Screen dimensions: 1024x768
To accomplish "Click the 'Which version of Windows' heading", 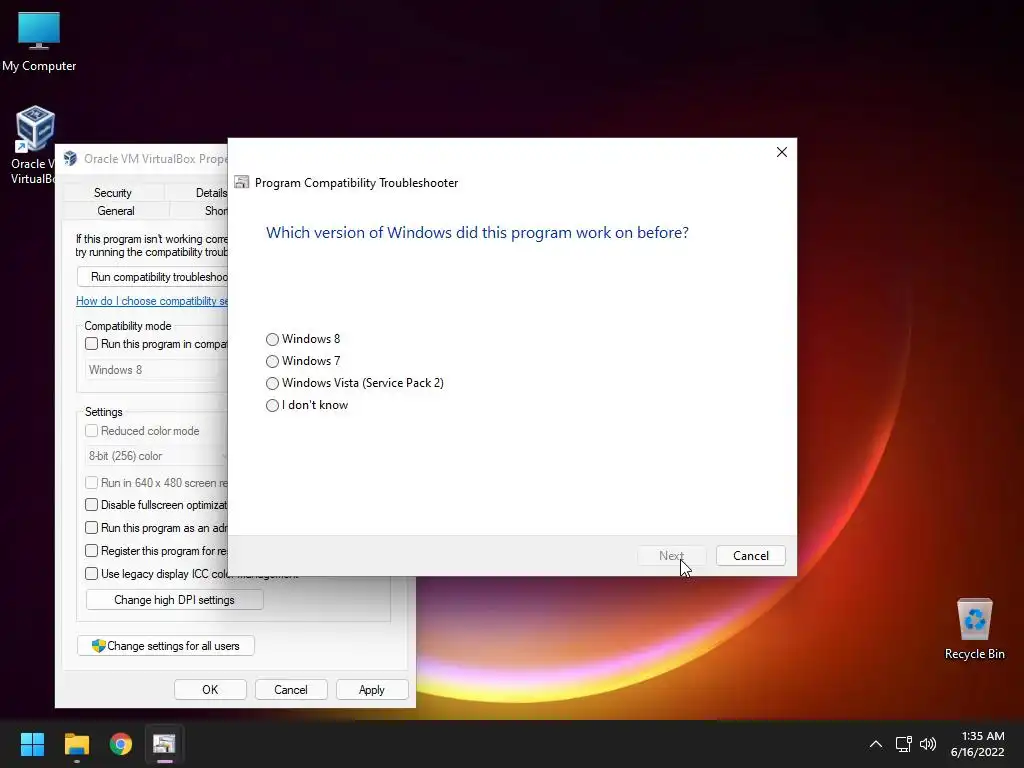I will click(477, 232).
